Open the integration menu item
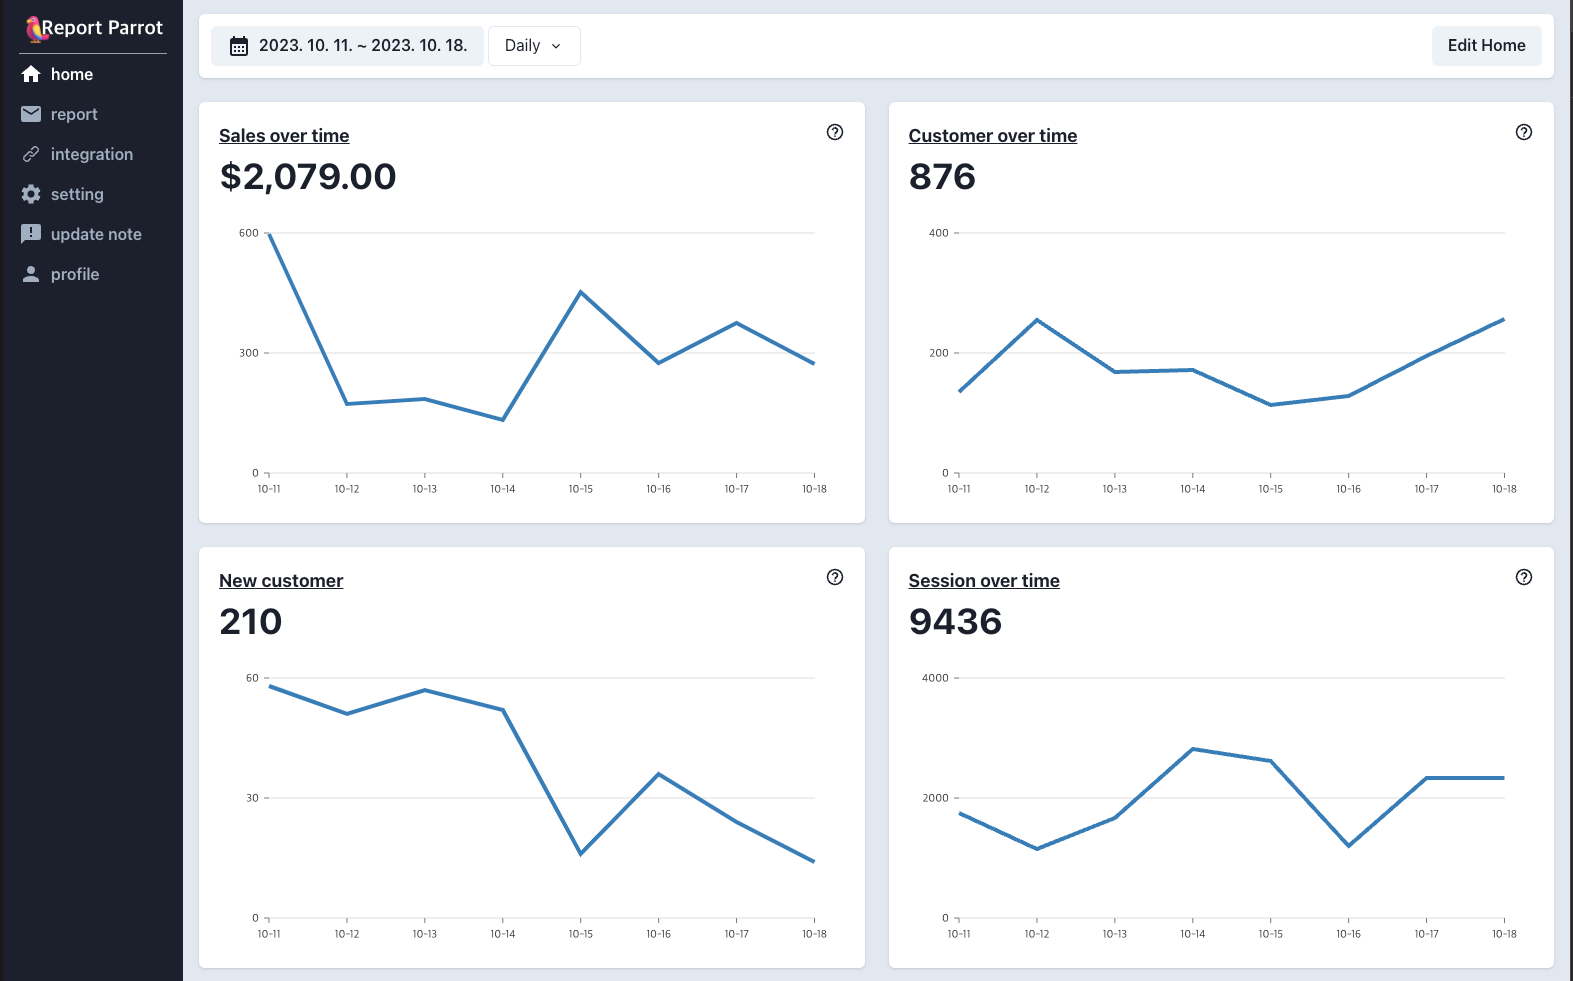Image resolution: width=1573 pixels, height=981 pixels. (x=92, y=154)
